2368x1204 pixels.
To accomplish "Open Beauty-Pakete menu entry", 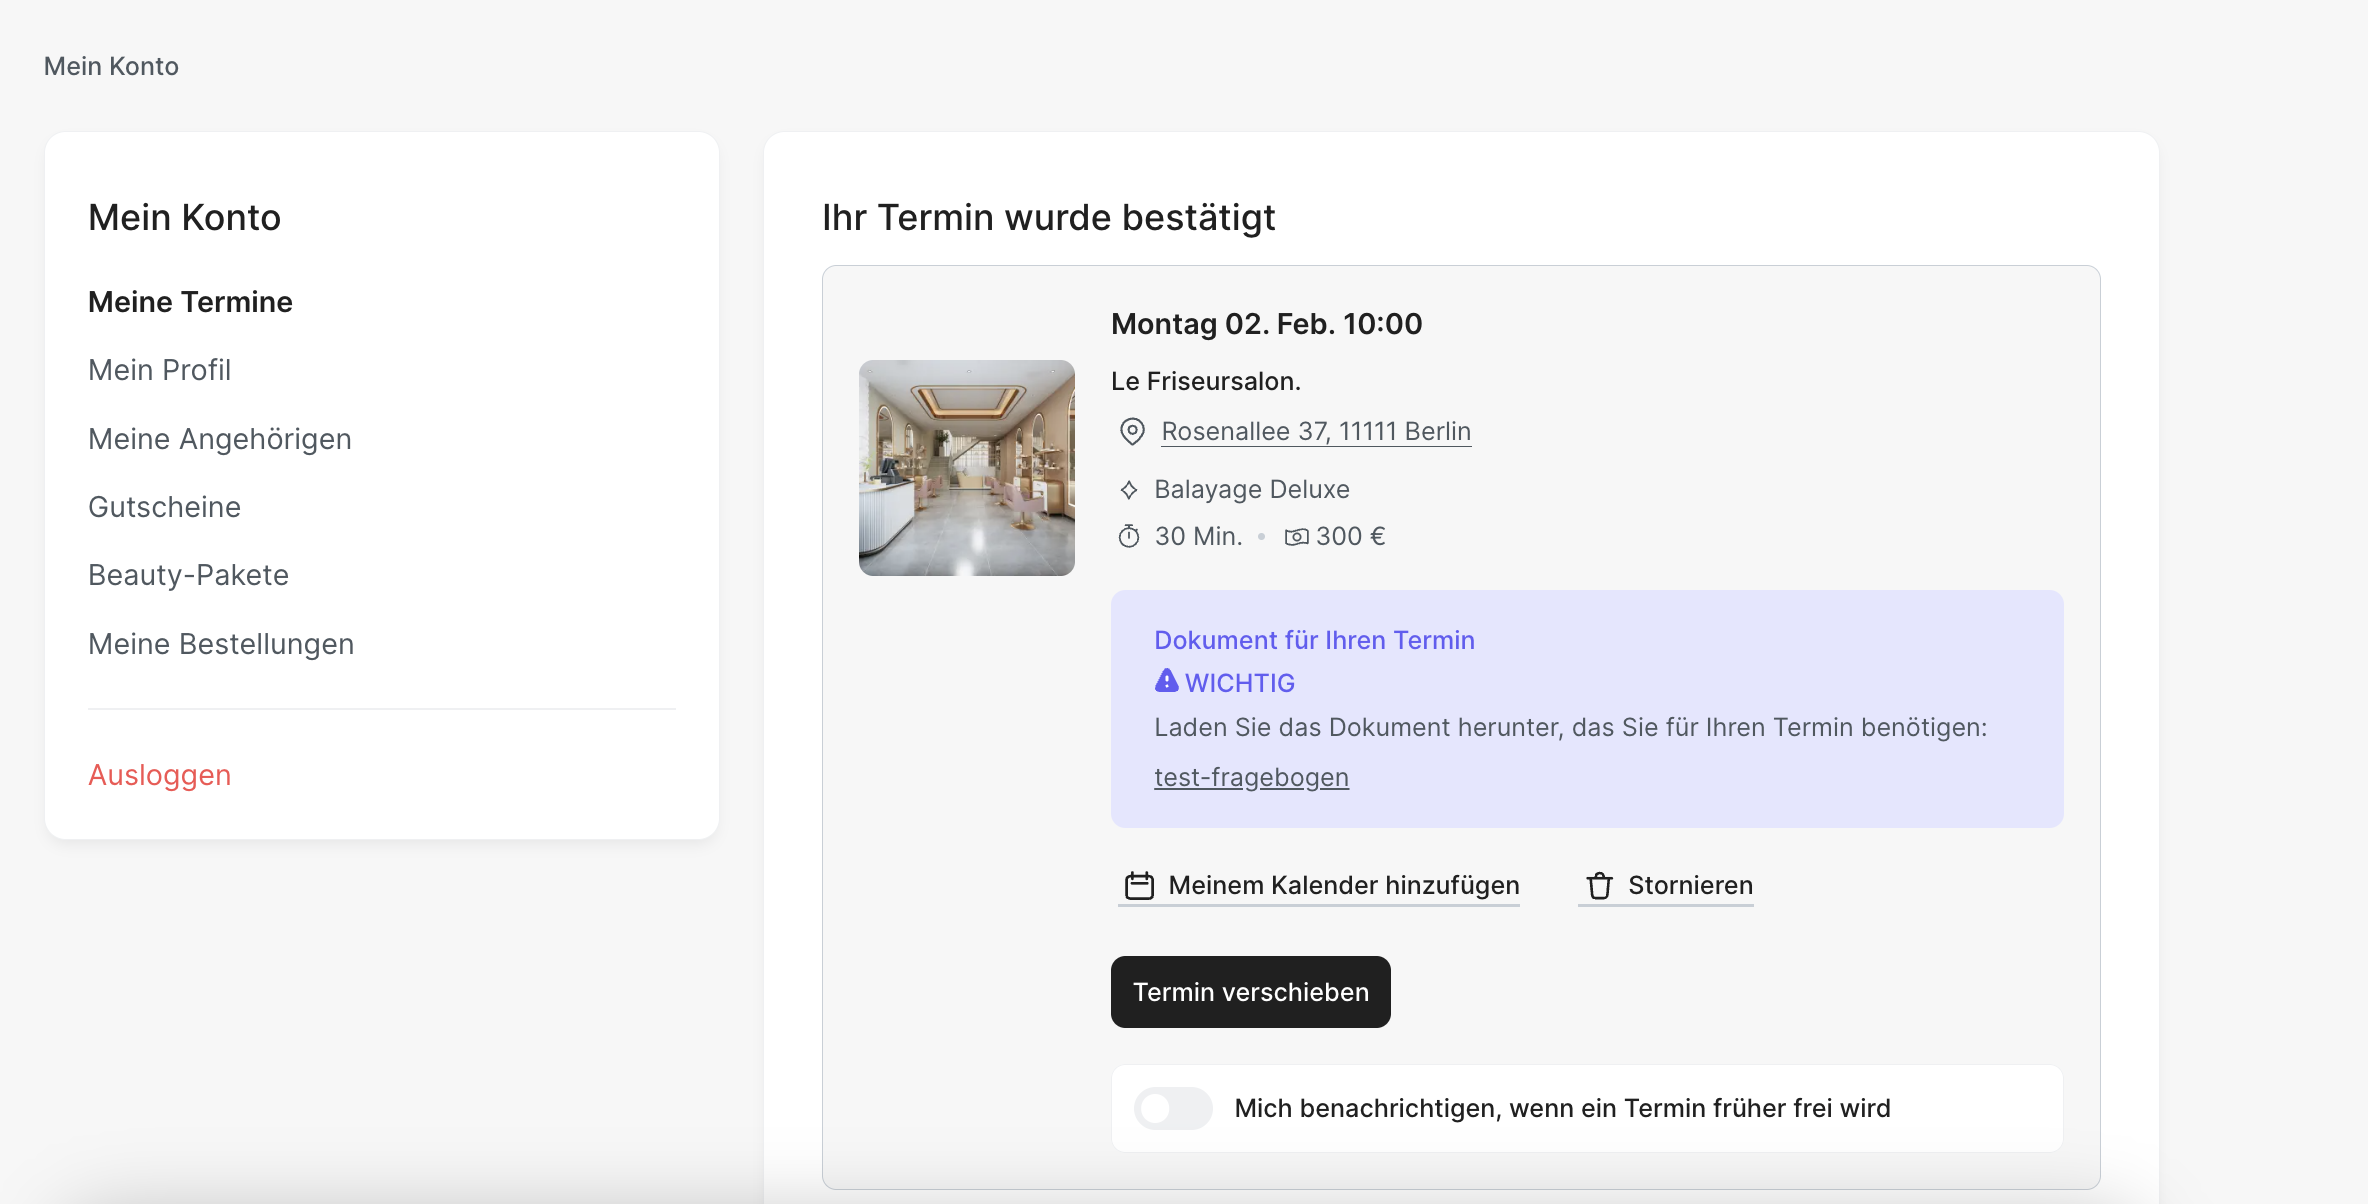I will pyautogui.click(x=188, y=575).
